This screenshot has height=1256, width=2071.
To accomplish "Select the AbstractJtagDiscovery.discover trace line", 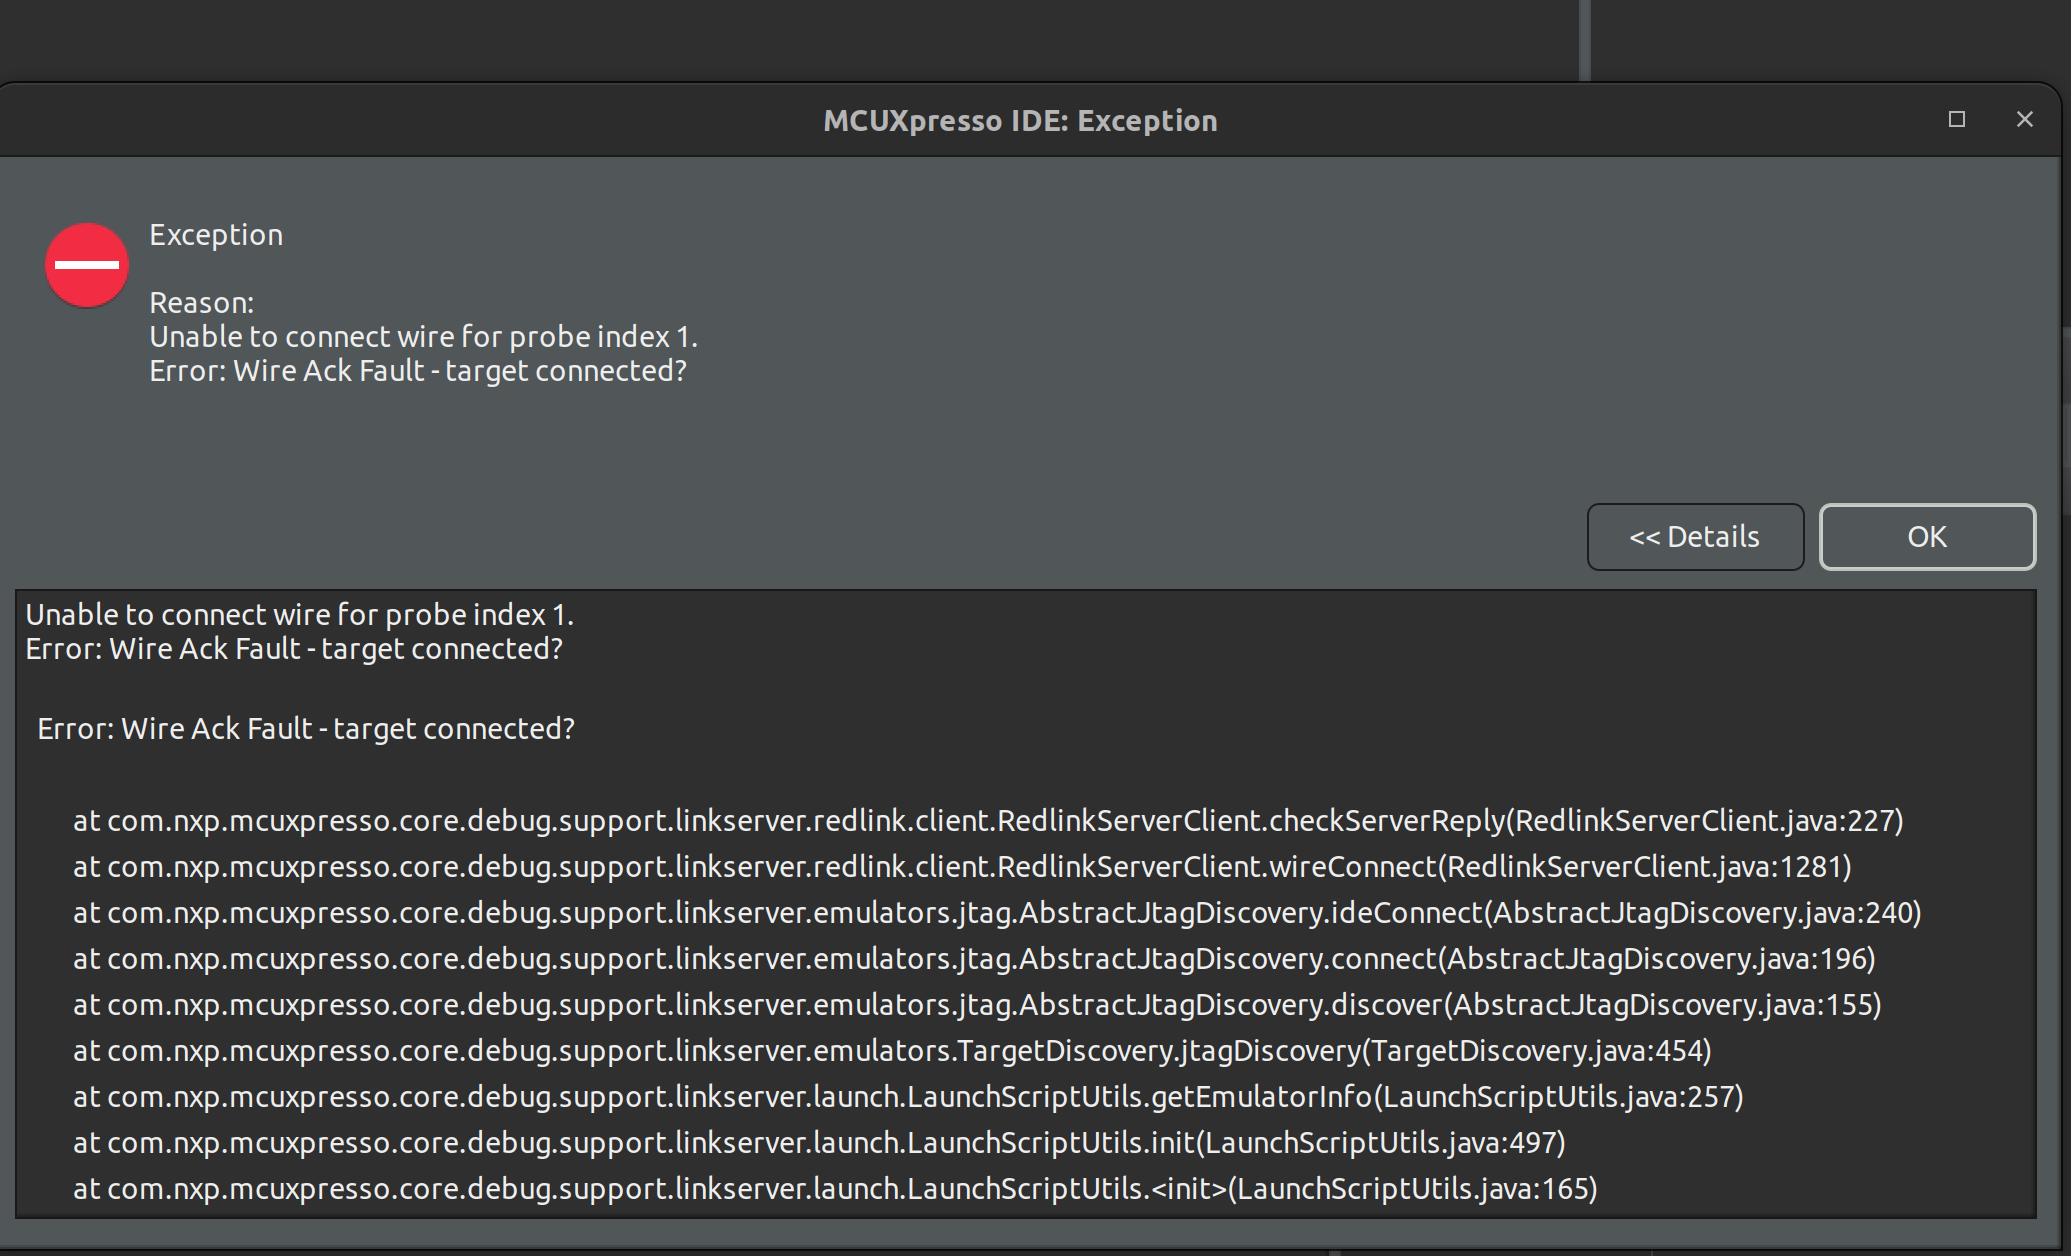I will [x=976, y=1005].
